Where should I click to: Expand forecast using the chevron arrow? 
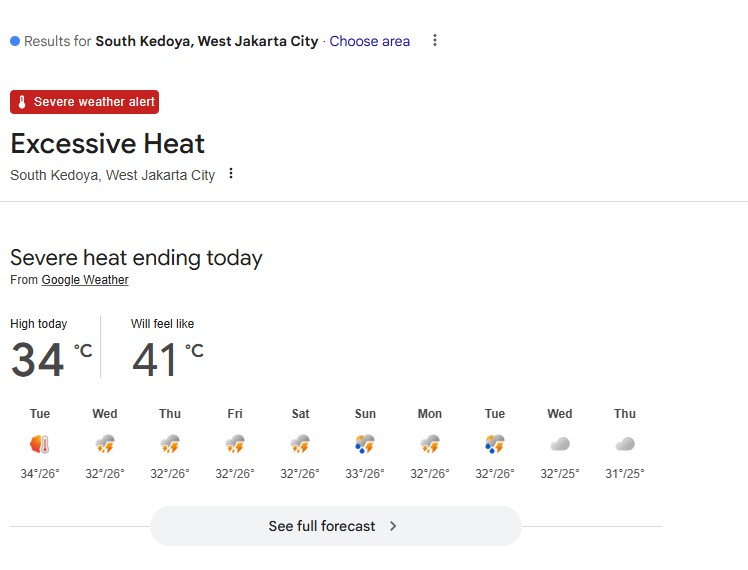point(393,526)
